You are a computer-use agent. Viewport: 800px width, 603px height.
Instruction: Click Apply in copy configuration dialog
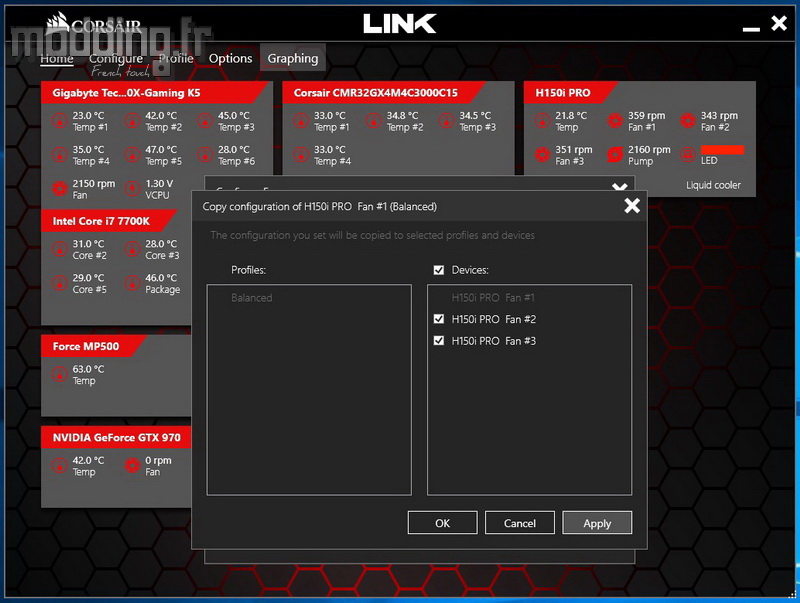click(597, 523)
